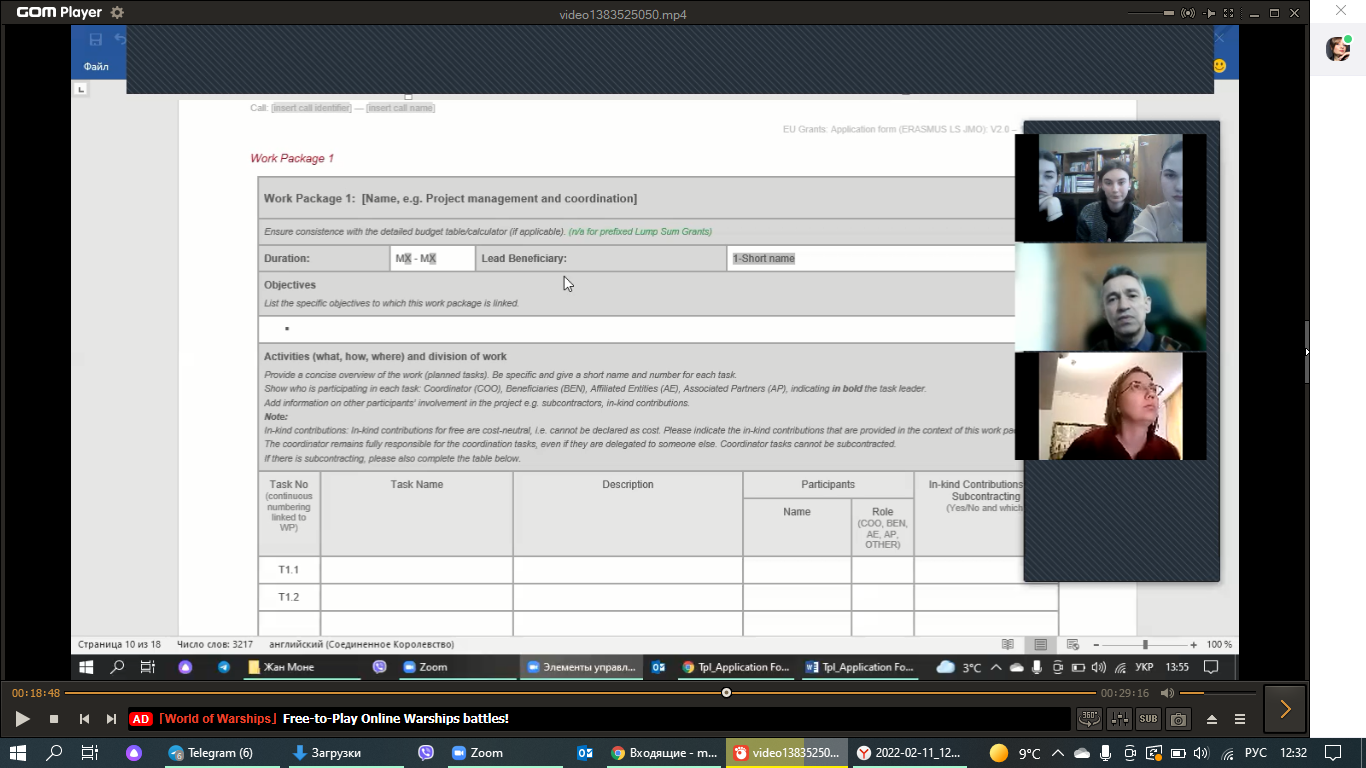Click the eject open file icon
The height and width of the screenshot is (768, 1366).
pos(1212,719)
